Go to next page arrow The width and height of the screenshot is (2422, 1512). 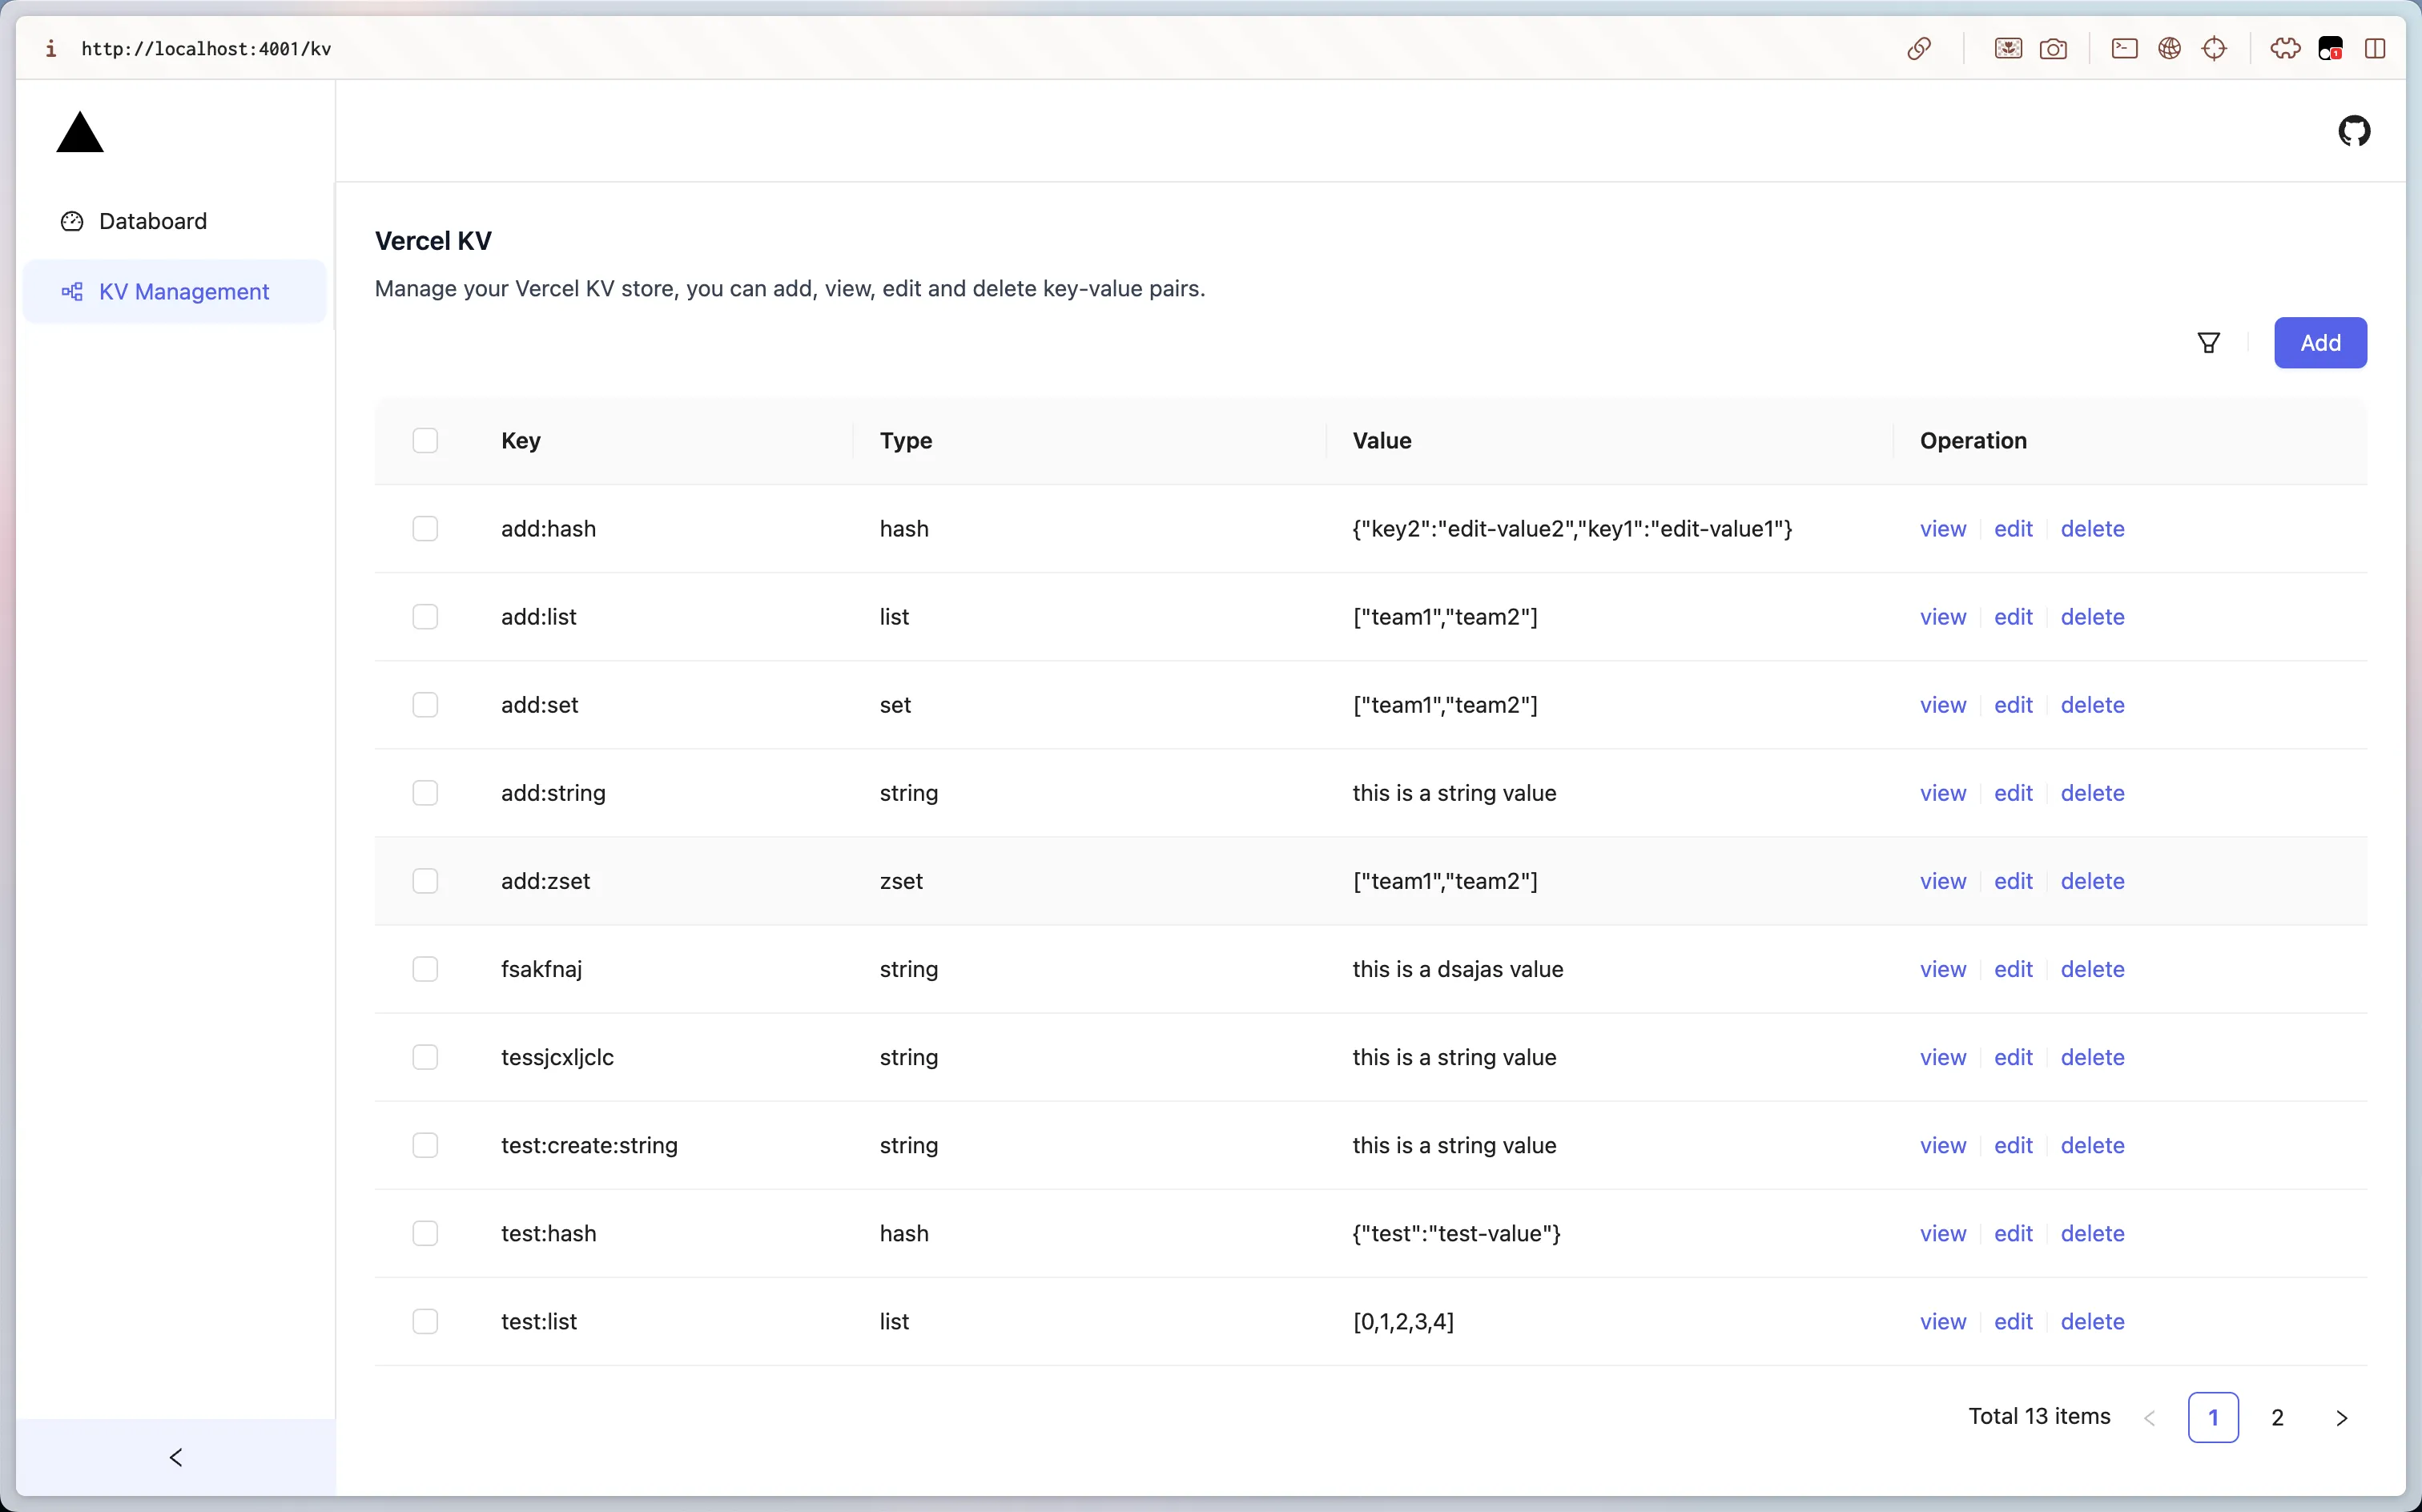(2341, 1417)
